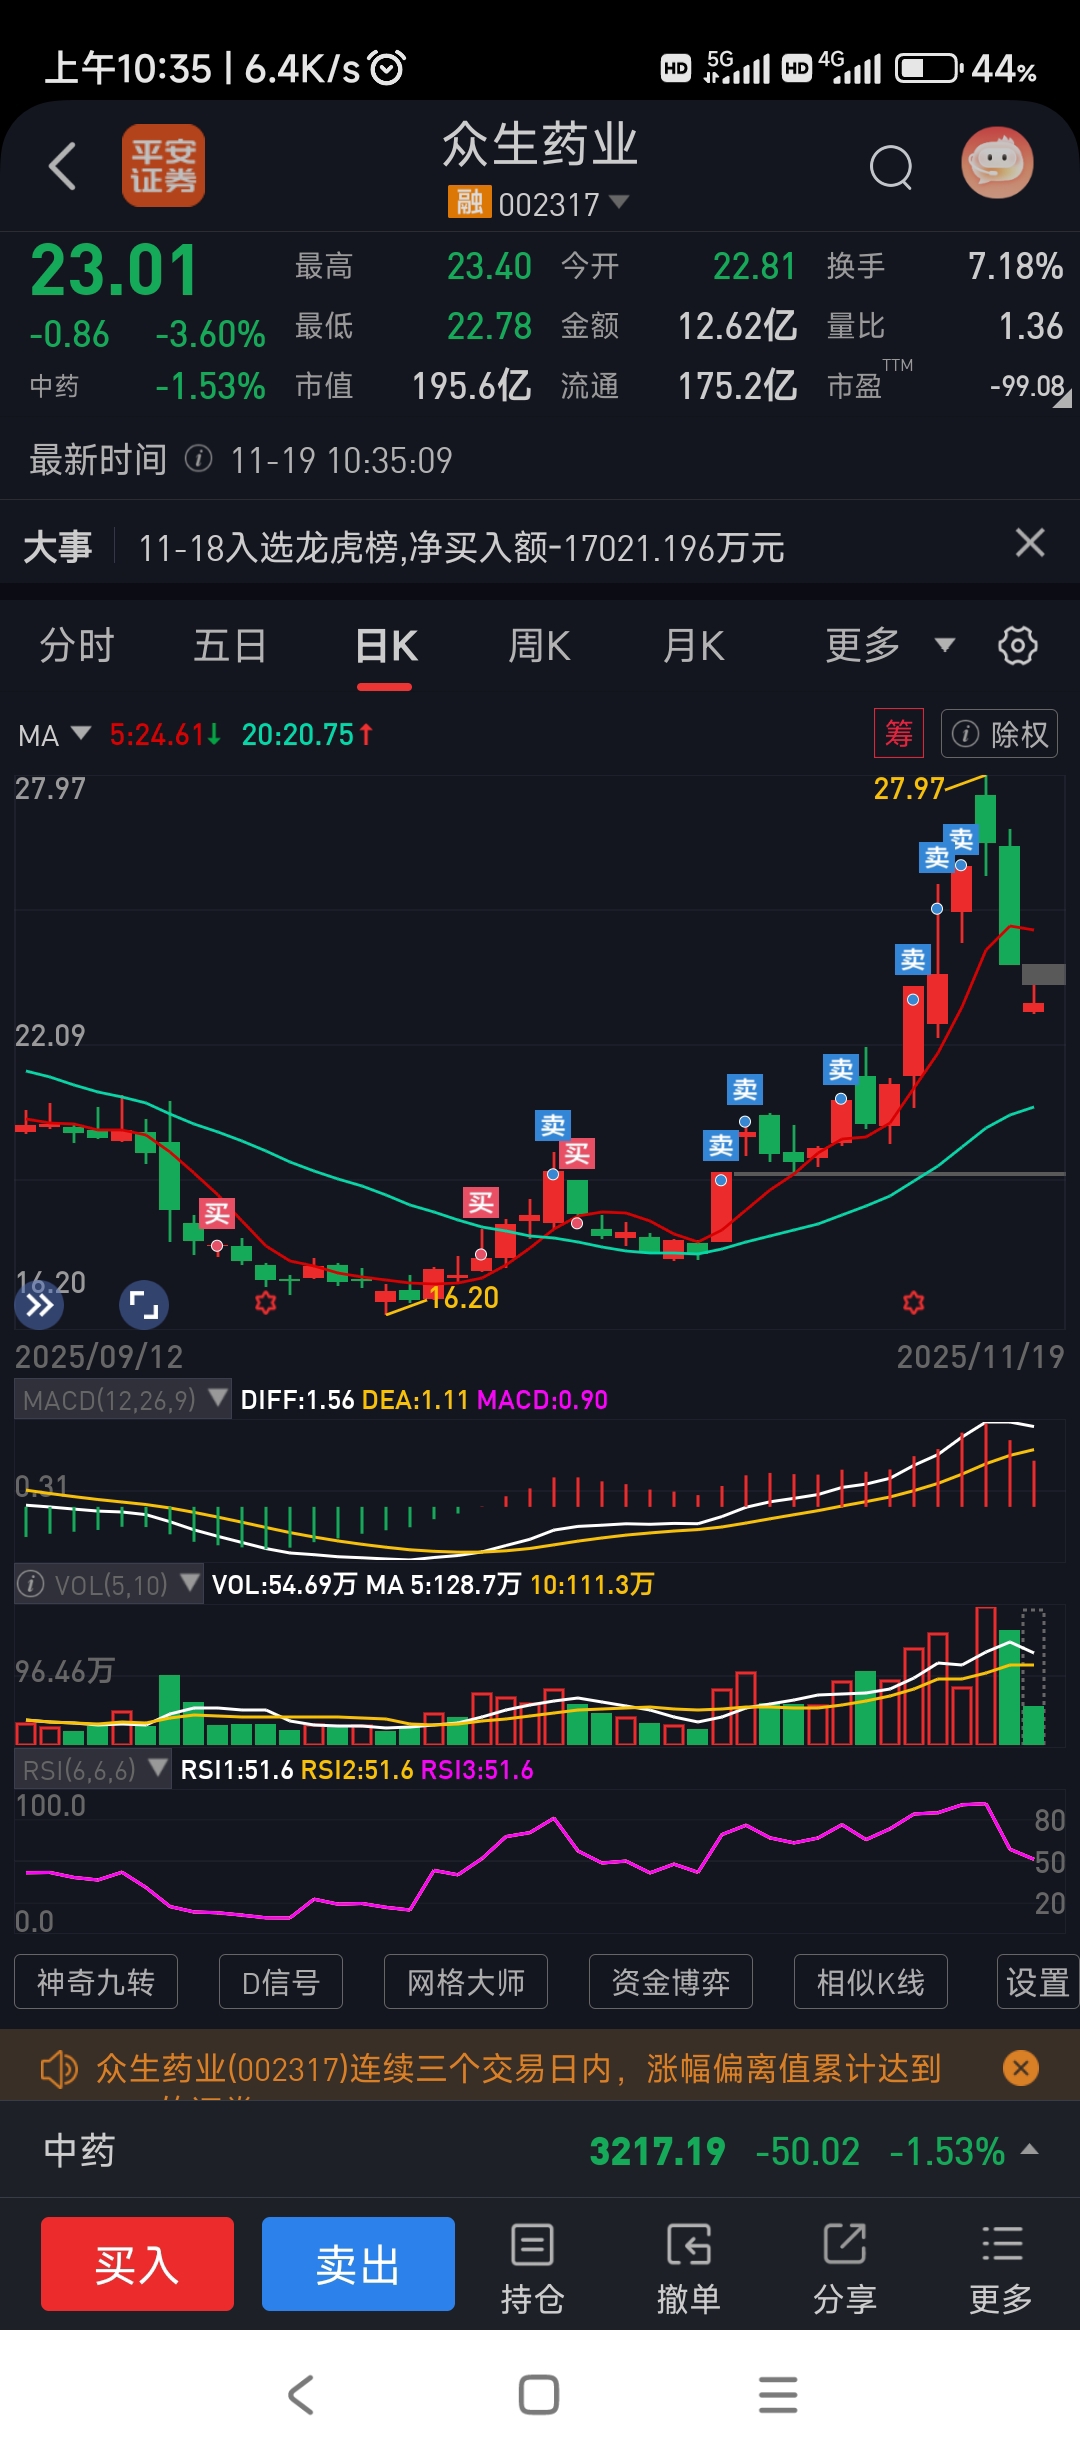This screenshot has width=1080, height=2460.
Task: Close the 大事 news banner
Action: (1030, 543)
